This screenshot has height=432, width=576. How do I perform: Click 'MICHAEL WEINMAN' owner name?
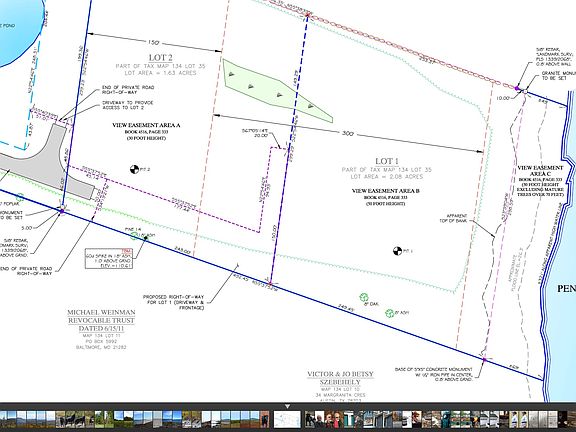(x=101, y=312)
